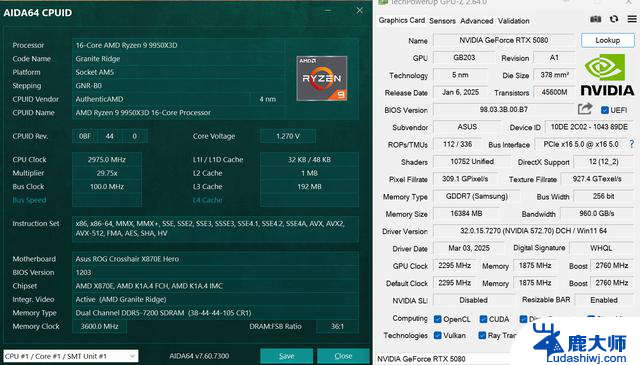This screenshot has width=640, height=365.
Task: Click the 960.0 GB/s bandwidth value
Action: coord(597,214)
